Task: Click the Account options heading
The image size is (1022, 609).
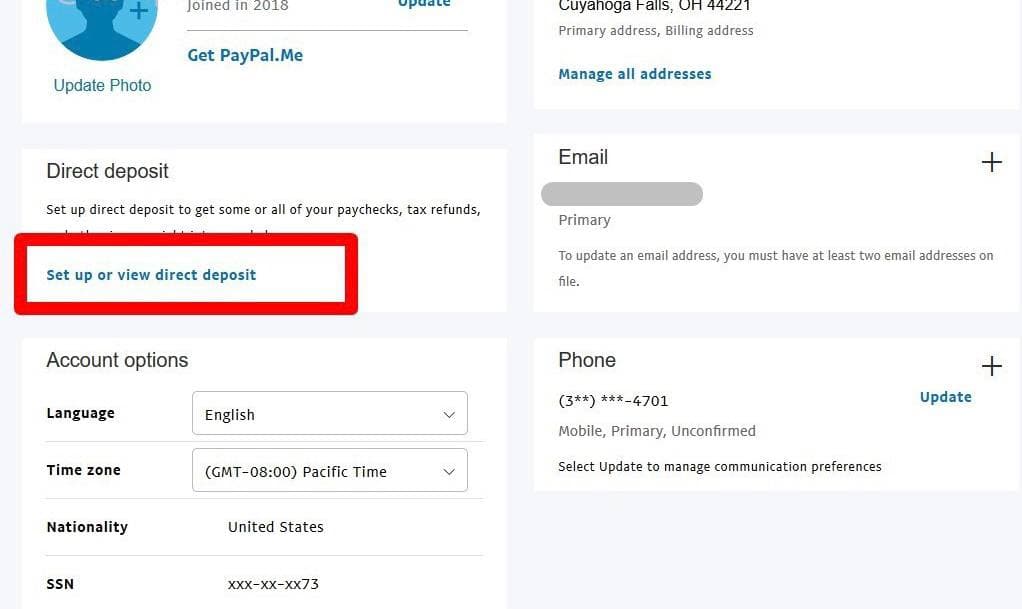Action: tap(117, 361)
